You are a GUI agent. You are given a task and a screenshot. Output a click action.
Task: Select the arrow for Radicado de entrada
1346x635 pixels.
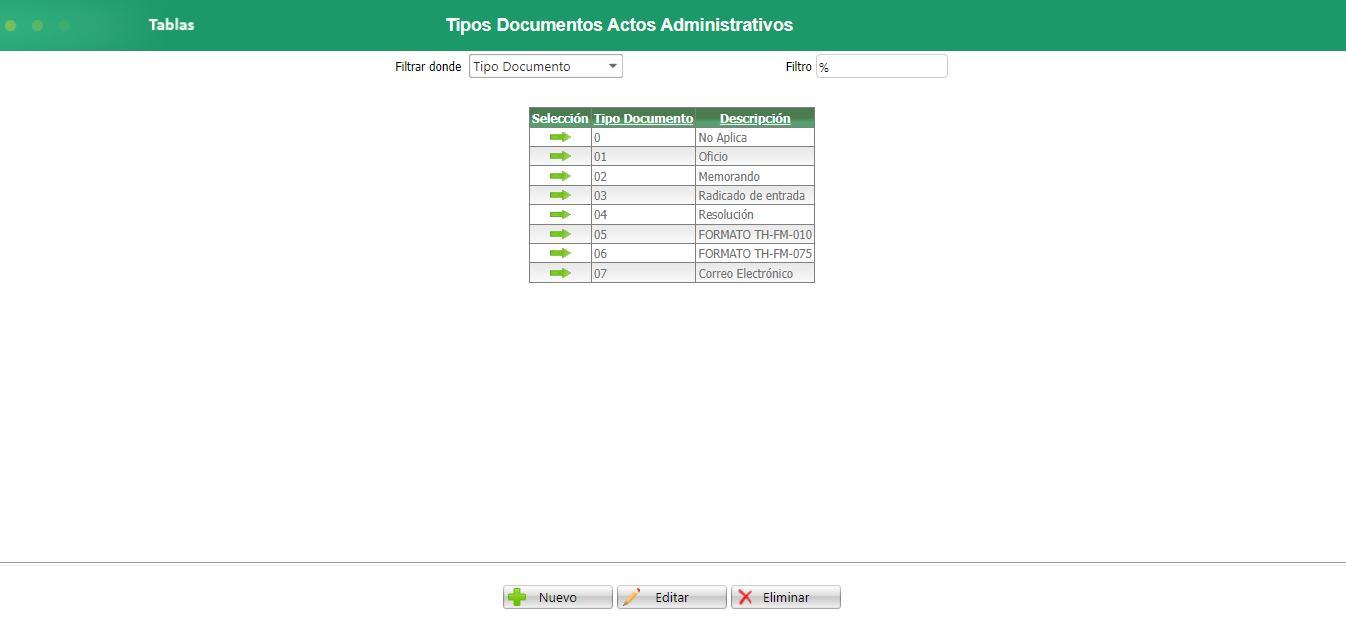pos(560,195)
